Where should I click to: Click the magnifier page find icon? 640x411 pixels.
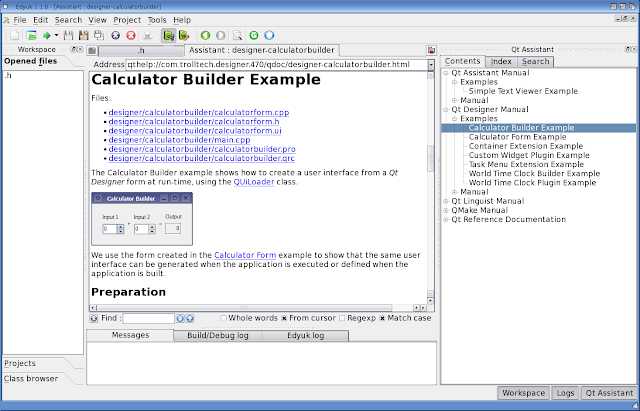tap(237, 36)
